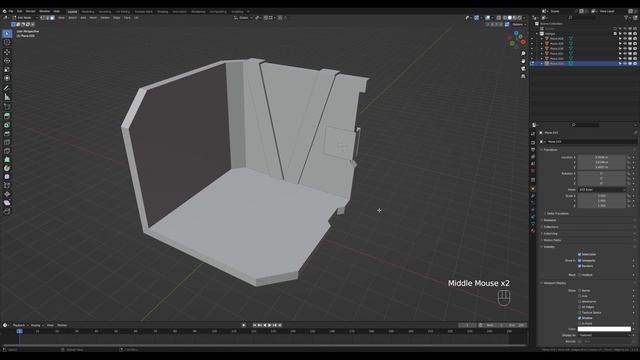Disable the Shadow checkbox
640x360 pixels.
click(579, 318)
